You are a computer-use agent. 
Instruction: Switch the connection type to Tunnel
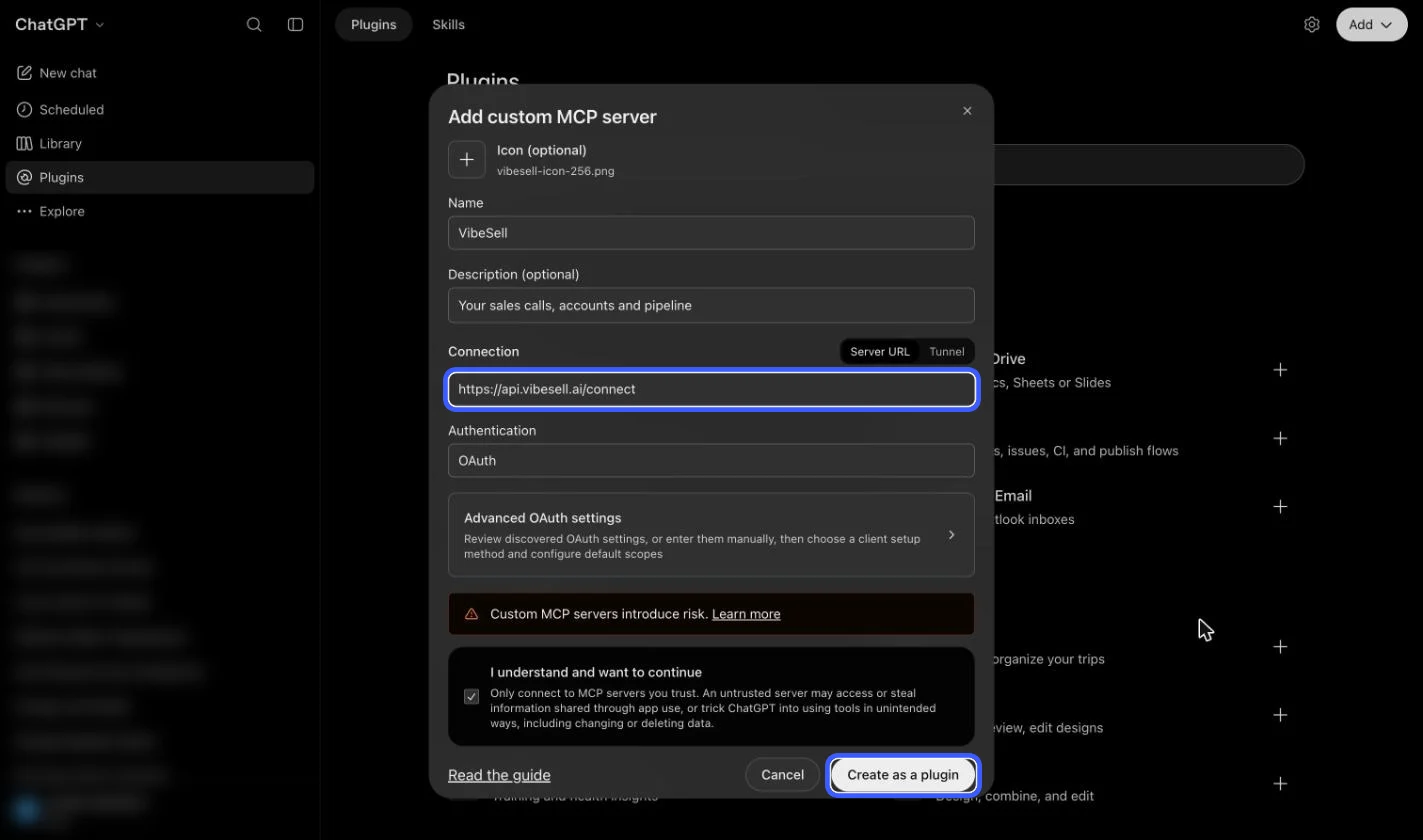tap(946, 352)
